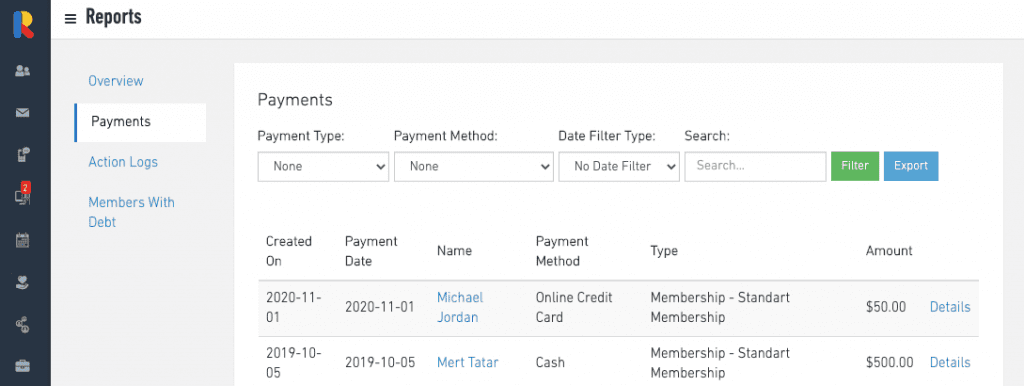This screenshot has height=386, width=1024.
Task: Open the Payment Method dropdown
Action: click(473, 167)
